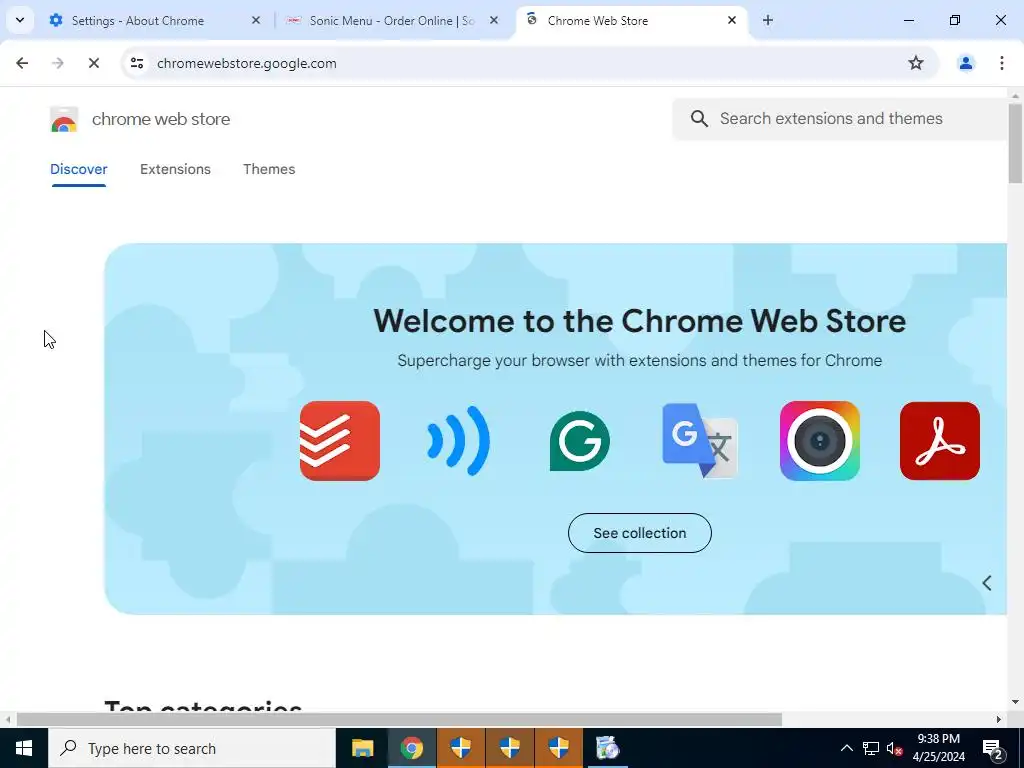Click the vertical scrollbar thumb
1024x768 pixels.
click(1015, 143)
